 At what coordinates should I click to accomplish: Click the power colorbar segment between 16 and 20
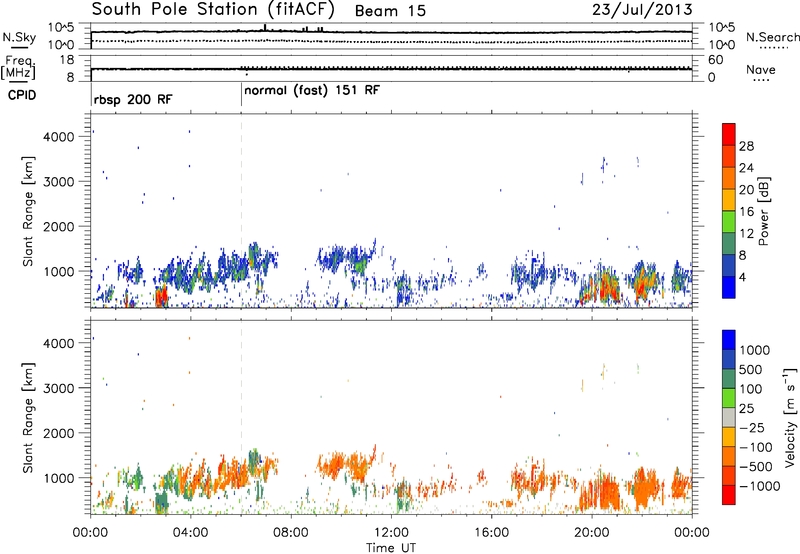(729, 199)
